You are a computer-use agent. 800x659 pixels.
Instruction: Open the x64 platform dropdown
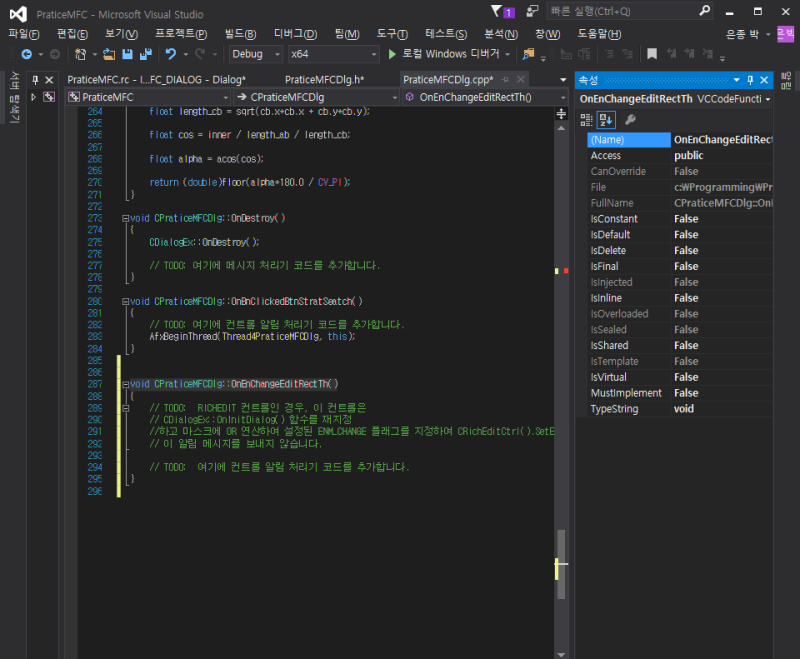[334, 54]
